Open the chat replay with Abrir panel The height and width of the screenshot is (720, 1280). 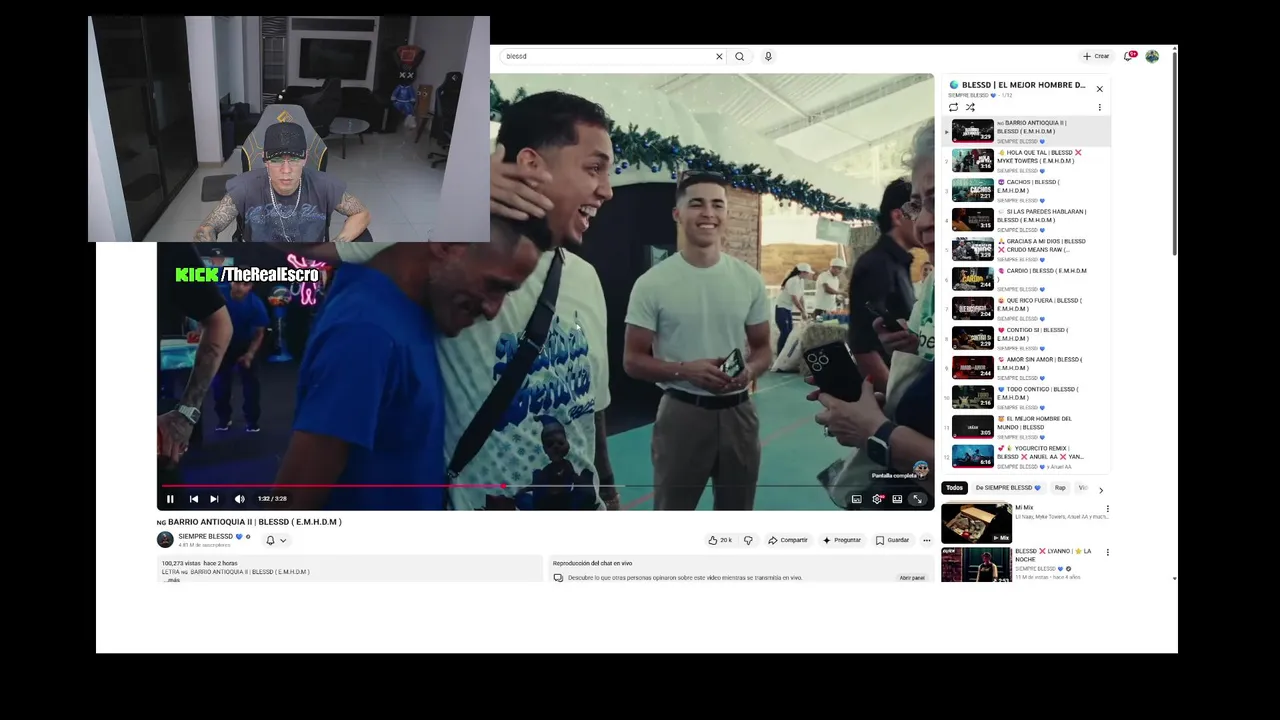912,578
